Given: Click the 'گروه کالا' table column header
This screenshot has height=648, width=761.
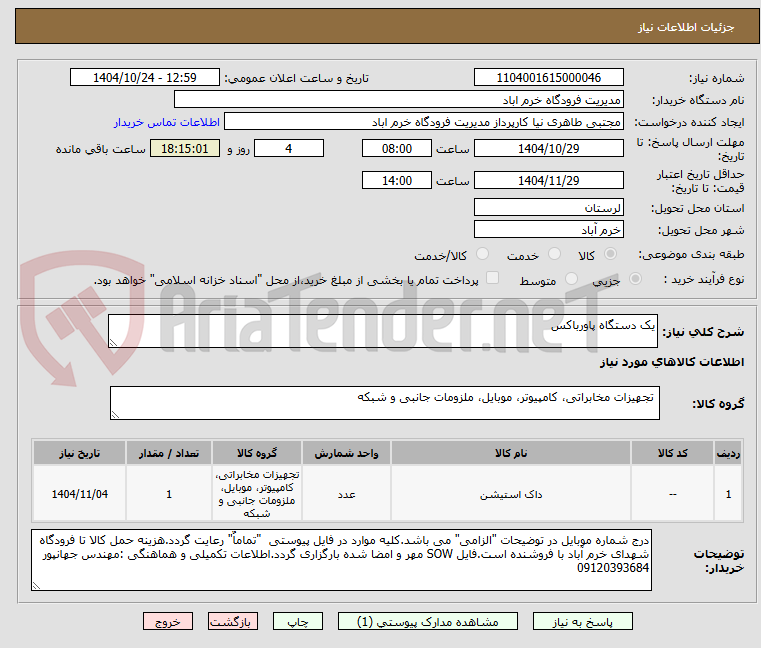Looking at the screenshot, I should (x=257, y=453).
